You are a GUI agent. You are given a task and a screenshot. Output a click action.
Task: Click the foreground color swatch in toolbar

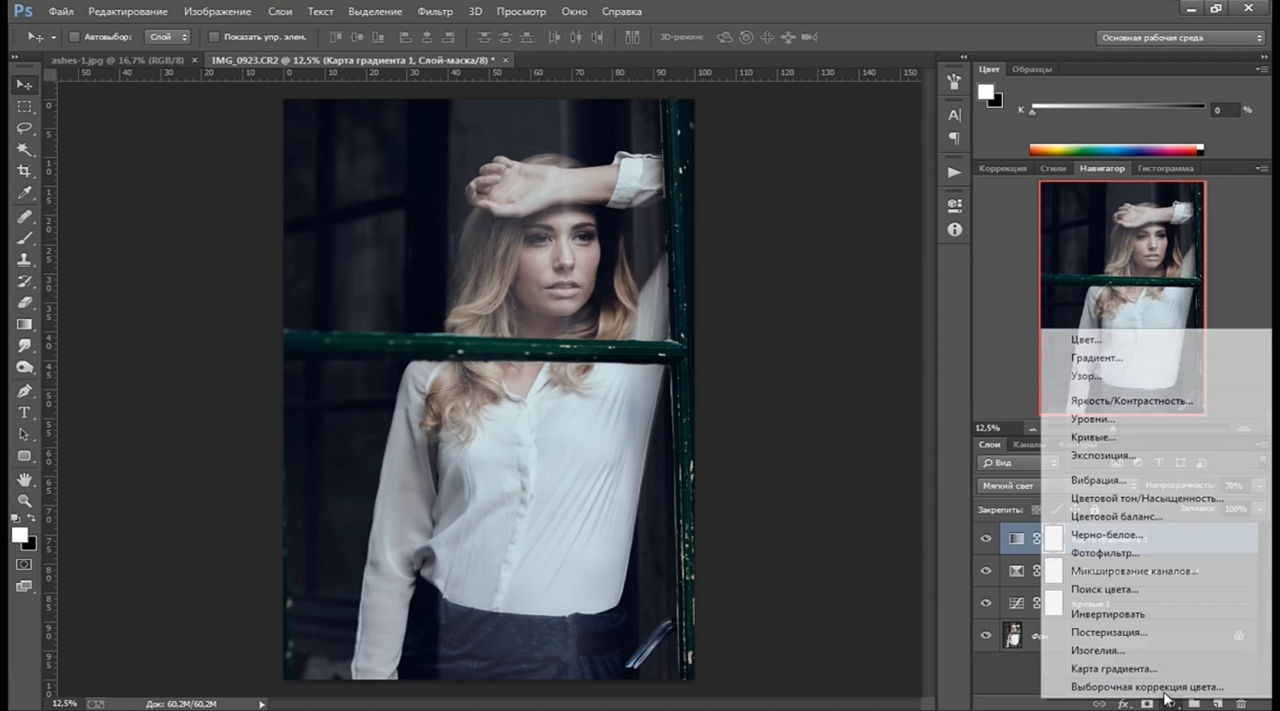pos(20,536)
